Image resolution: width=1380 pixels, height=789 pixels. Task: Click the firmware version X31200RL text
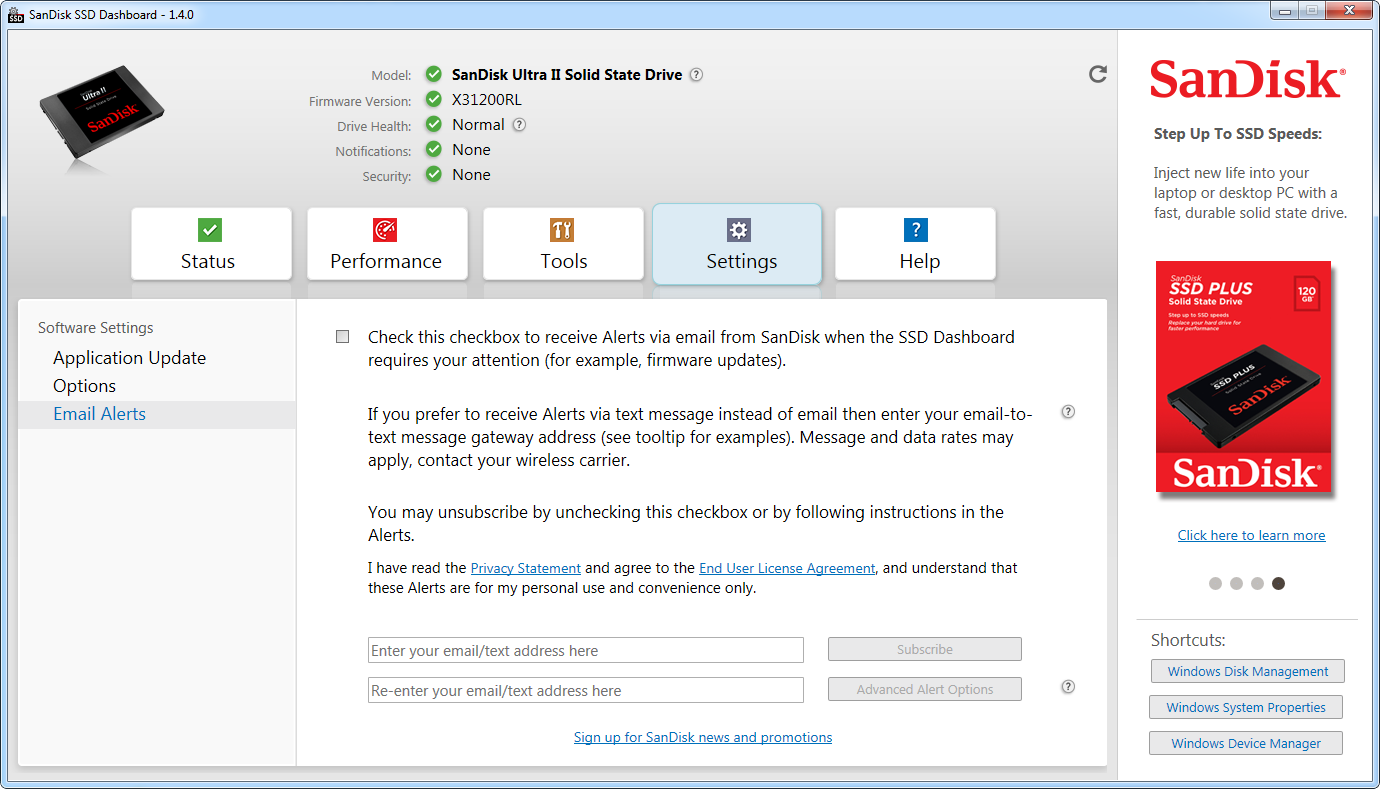click(x=487, y=100)
